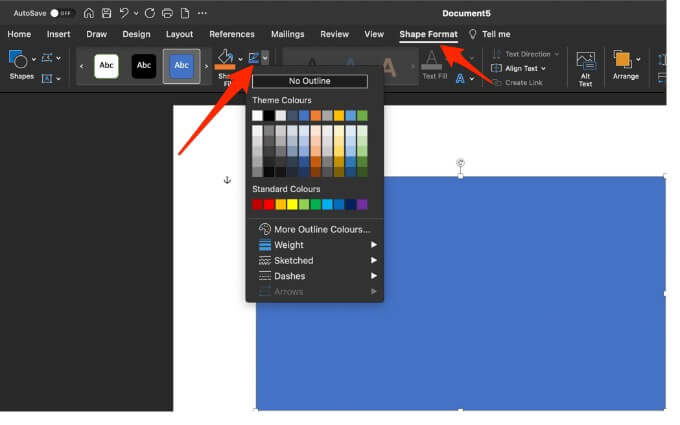Image resolution: width=680 pixels, height=425 pixels.
Task: Select the Shape Format tab
Action: coord(428,34)
